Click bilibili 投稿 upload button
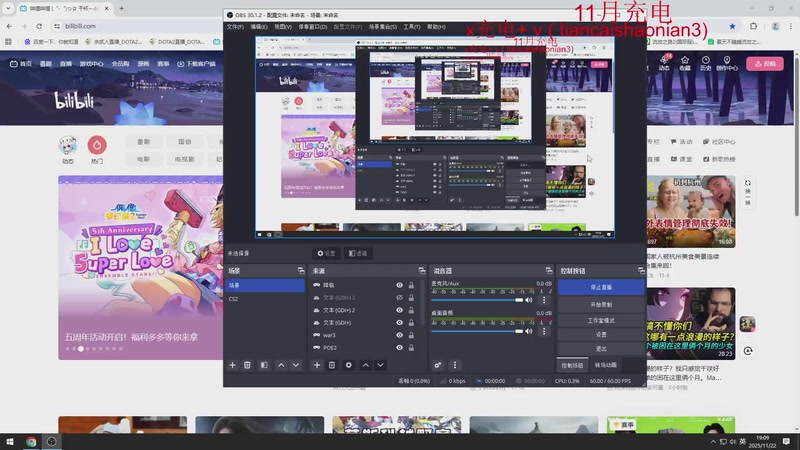This screenshot has height=450, width=800. point(765,64)
